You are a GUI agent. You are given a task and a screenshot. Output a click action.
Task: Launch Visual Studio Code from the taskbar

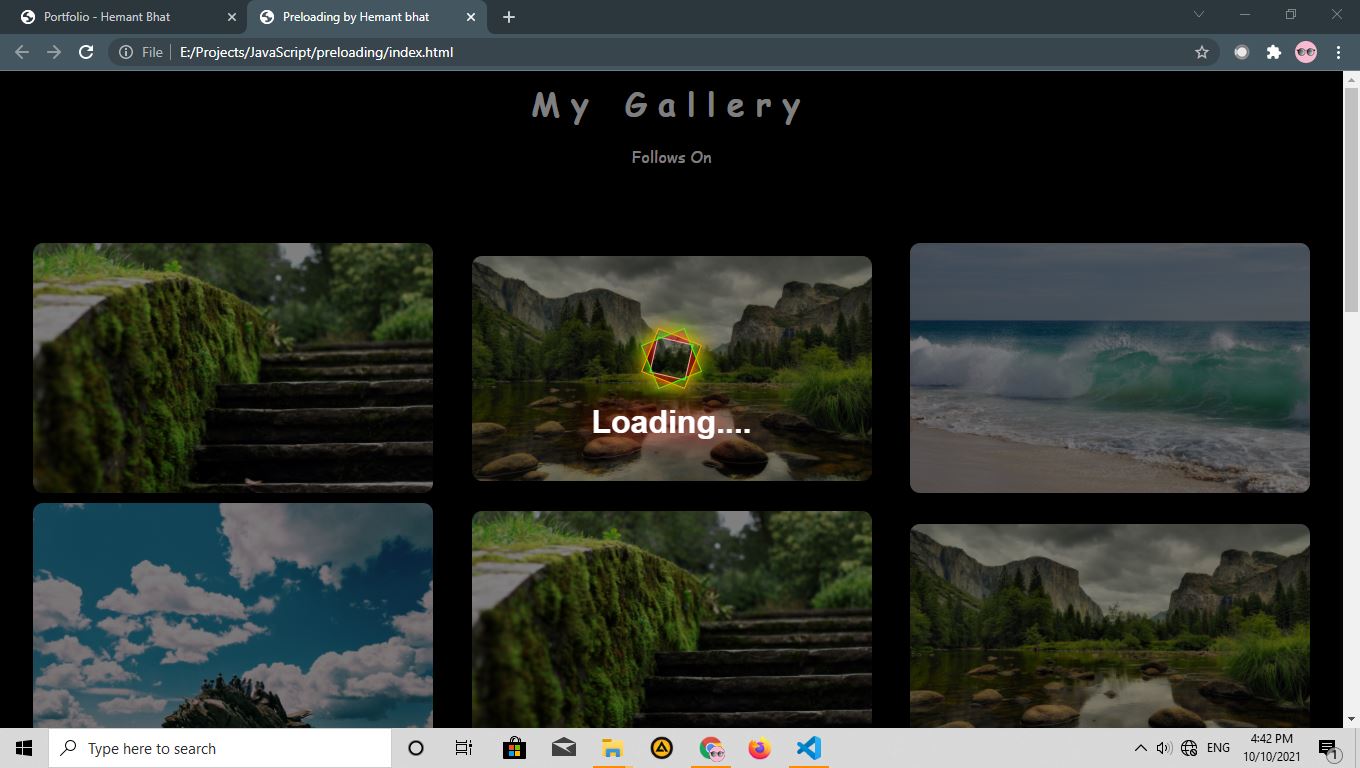coord(808,747)
